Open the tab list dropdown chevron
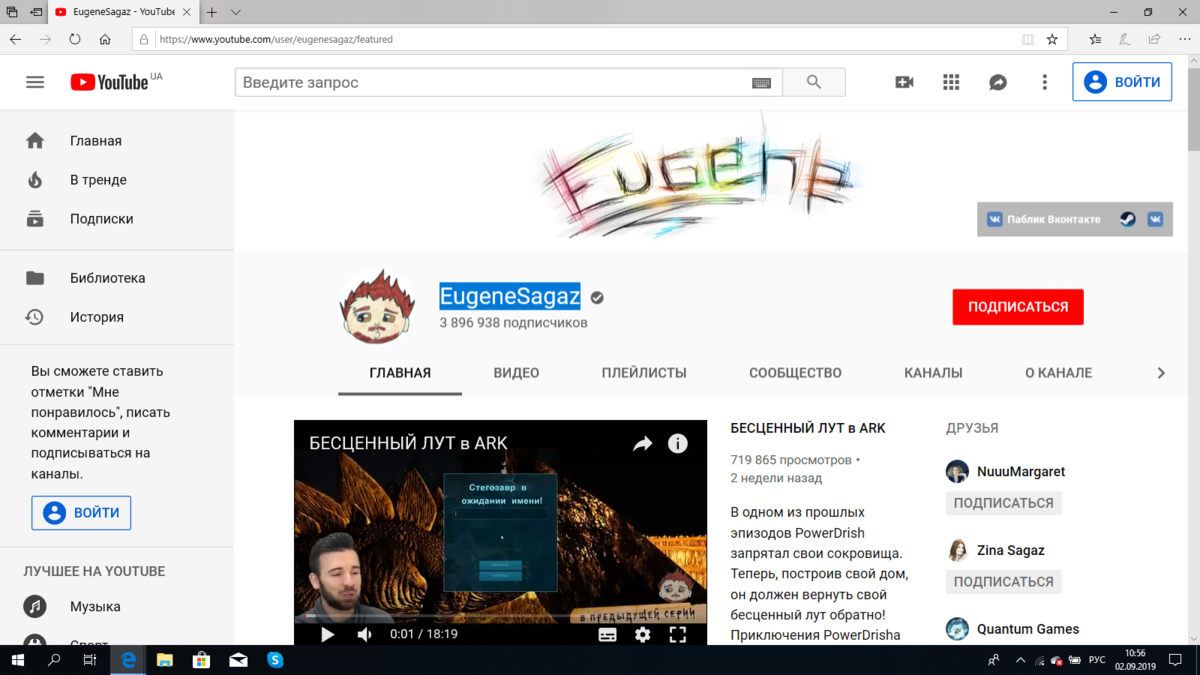The height and width of the screenshot is (675, 1200). point(236,12)
